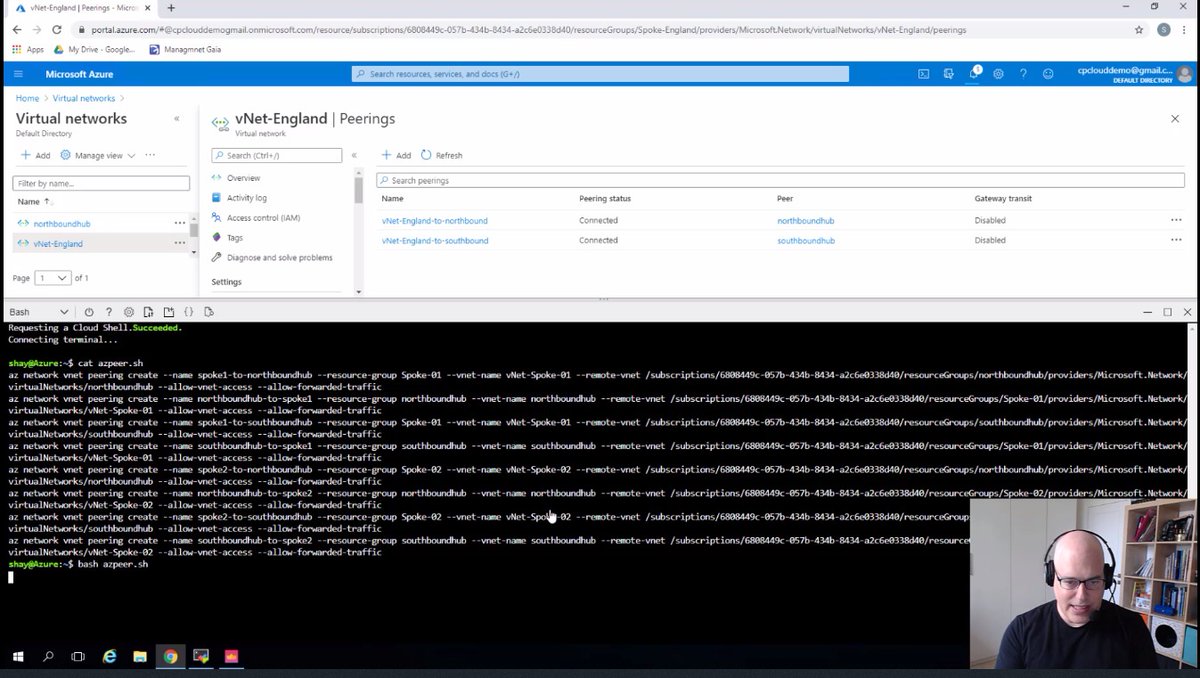Viewport: 1200px width, 678px height.
Task: Open the notifications bell
Action: 974,74
